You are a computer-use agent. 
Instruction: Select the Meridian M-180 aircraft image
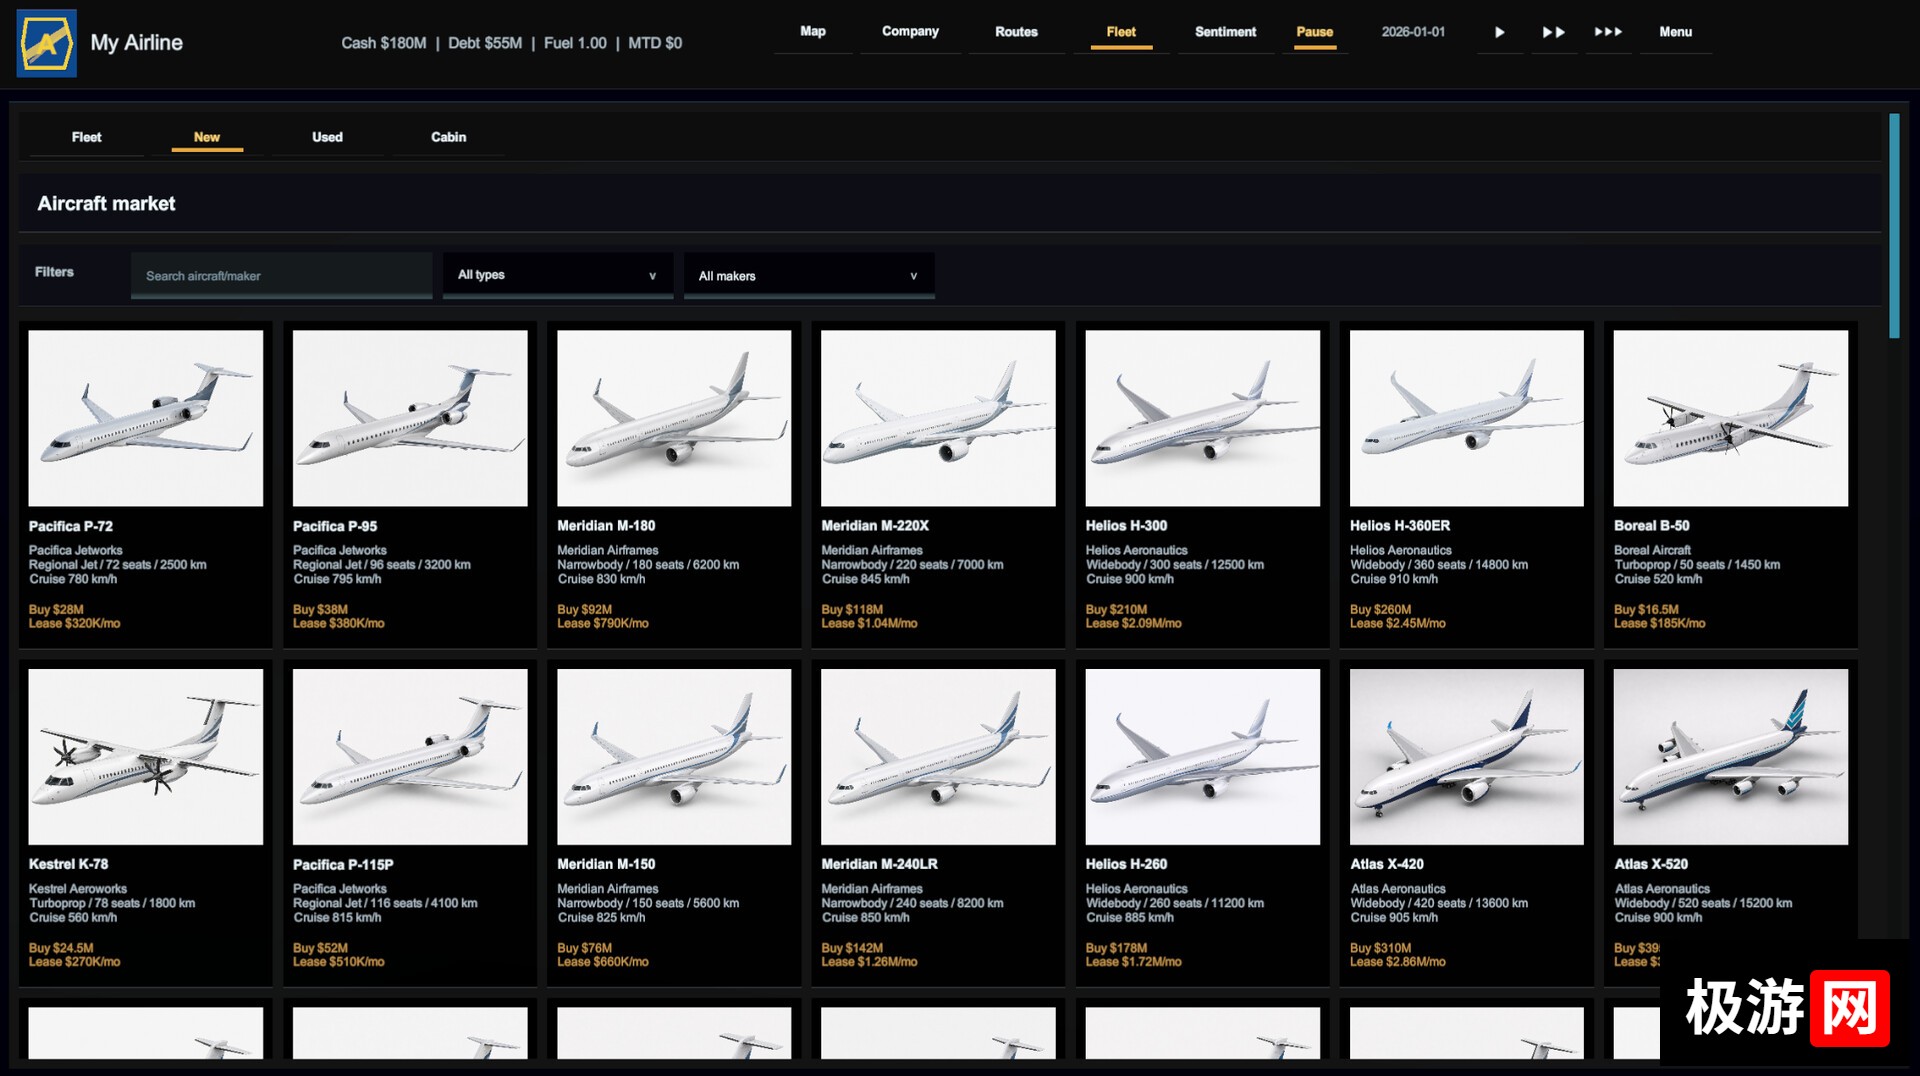click(674, 418)
